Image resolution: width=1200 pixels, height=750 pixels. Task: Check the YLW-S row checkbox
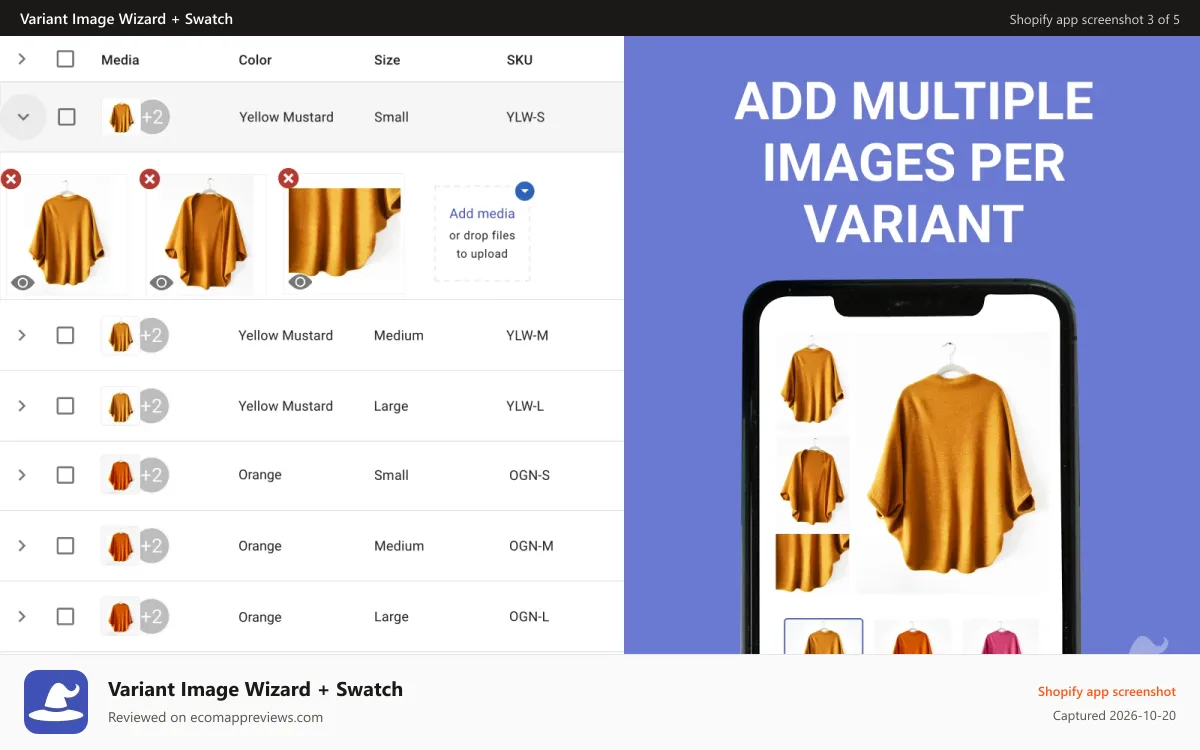pyautogui.click(x=66, y=117)
